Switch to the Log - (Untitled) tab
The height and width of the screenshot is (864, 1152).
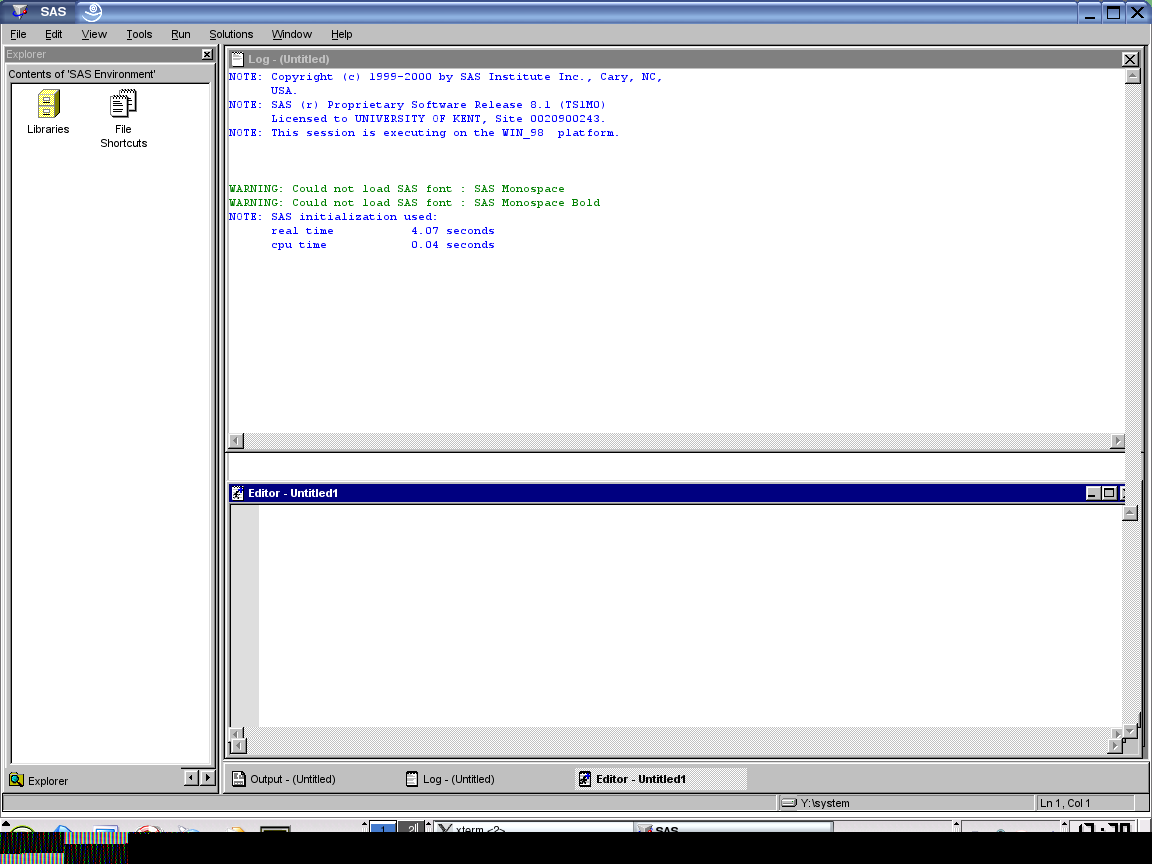458,778
